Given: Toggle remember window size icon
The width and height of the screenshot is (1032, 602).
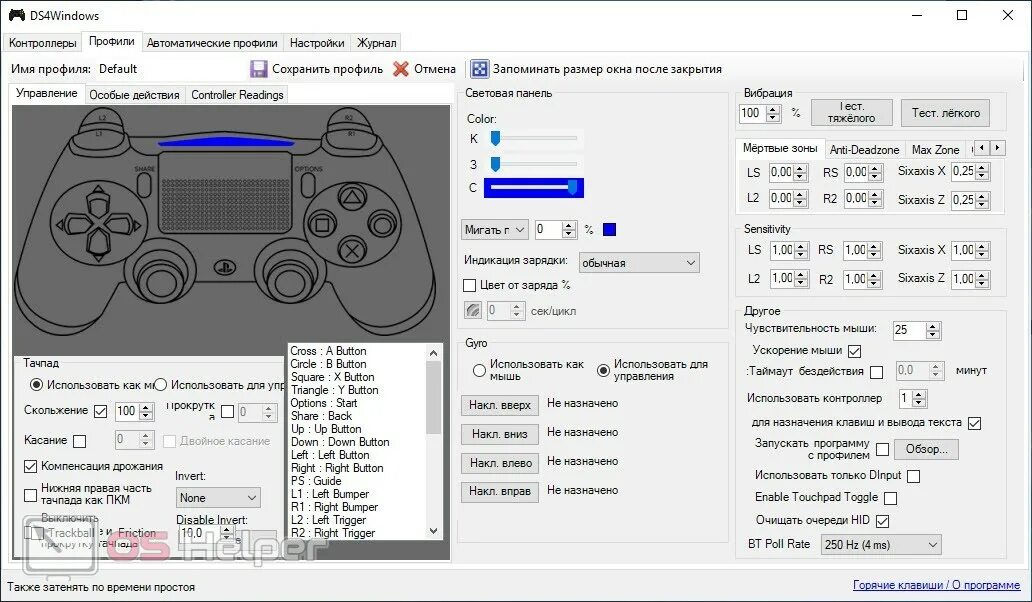Looking at the screenshot, I should [480, 69].
